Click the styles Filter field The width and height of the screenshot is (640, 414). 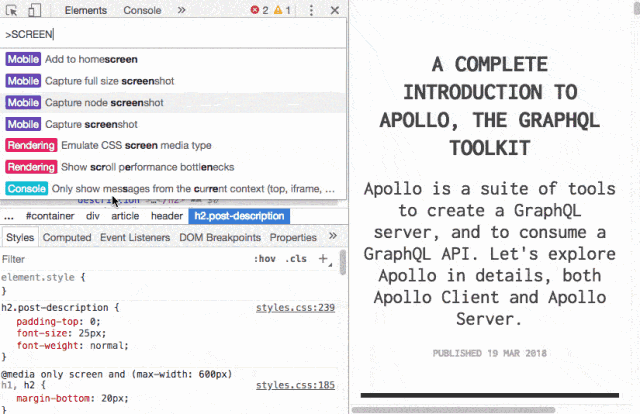122,259
